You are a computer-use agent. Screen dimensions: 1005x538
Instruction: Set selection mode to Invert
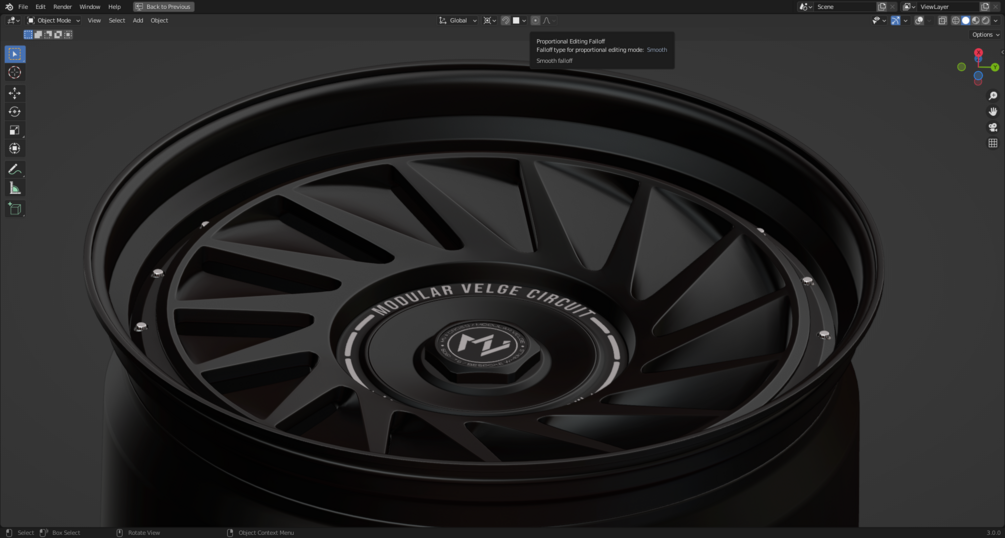[58, 35]
